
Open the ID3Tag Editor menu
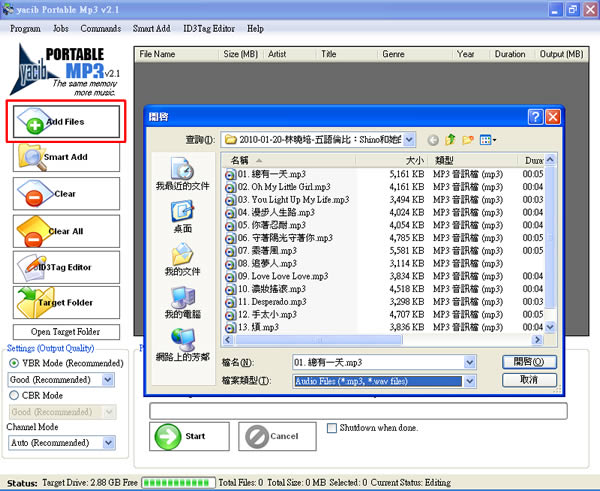click(209, 29)
